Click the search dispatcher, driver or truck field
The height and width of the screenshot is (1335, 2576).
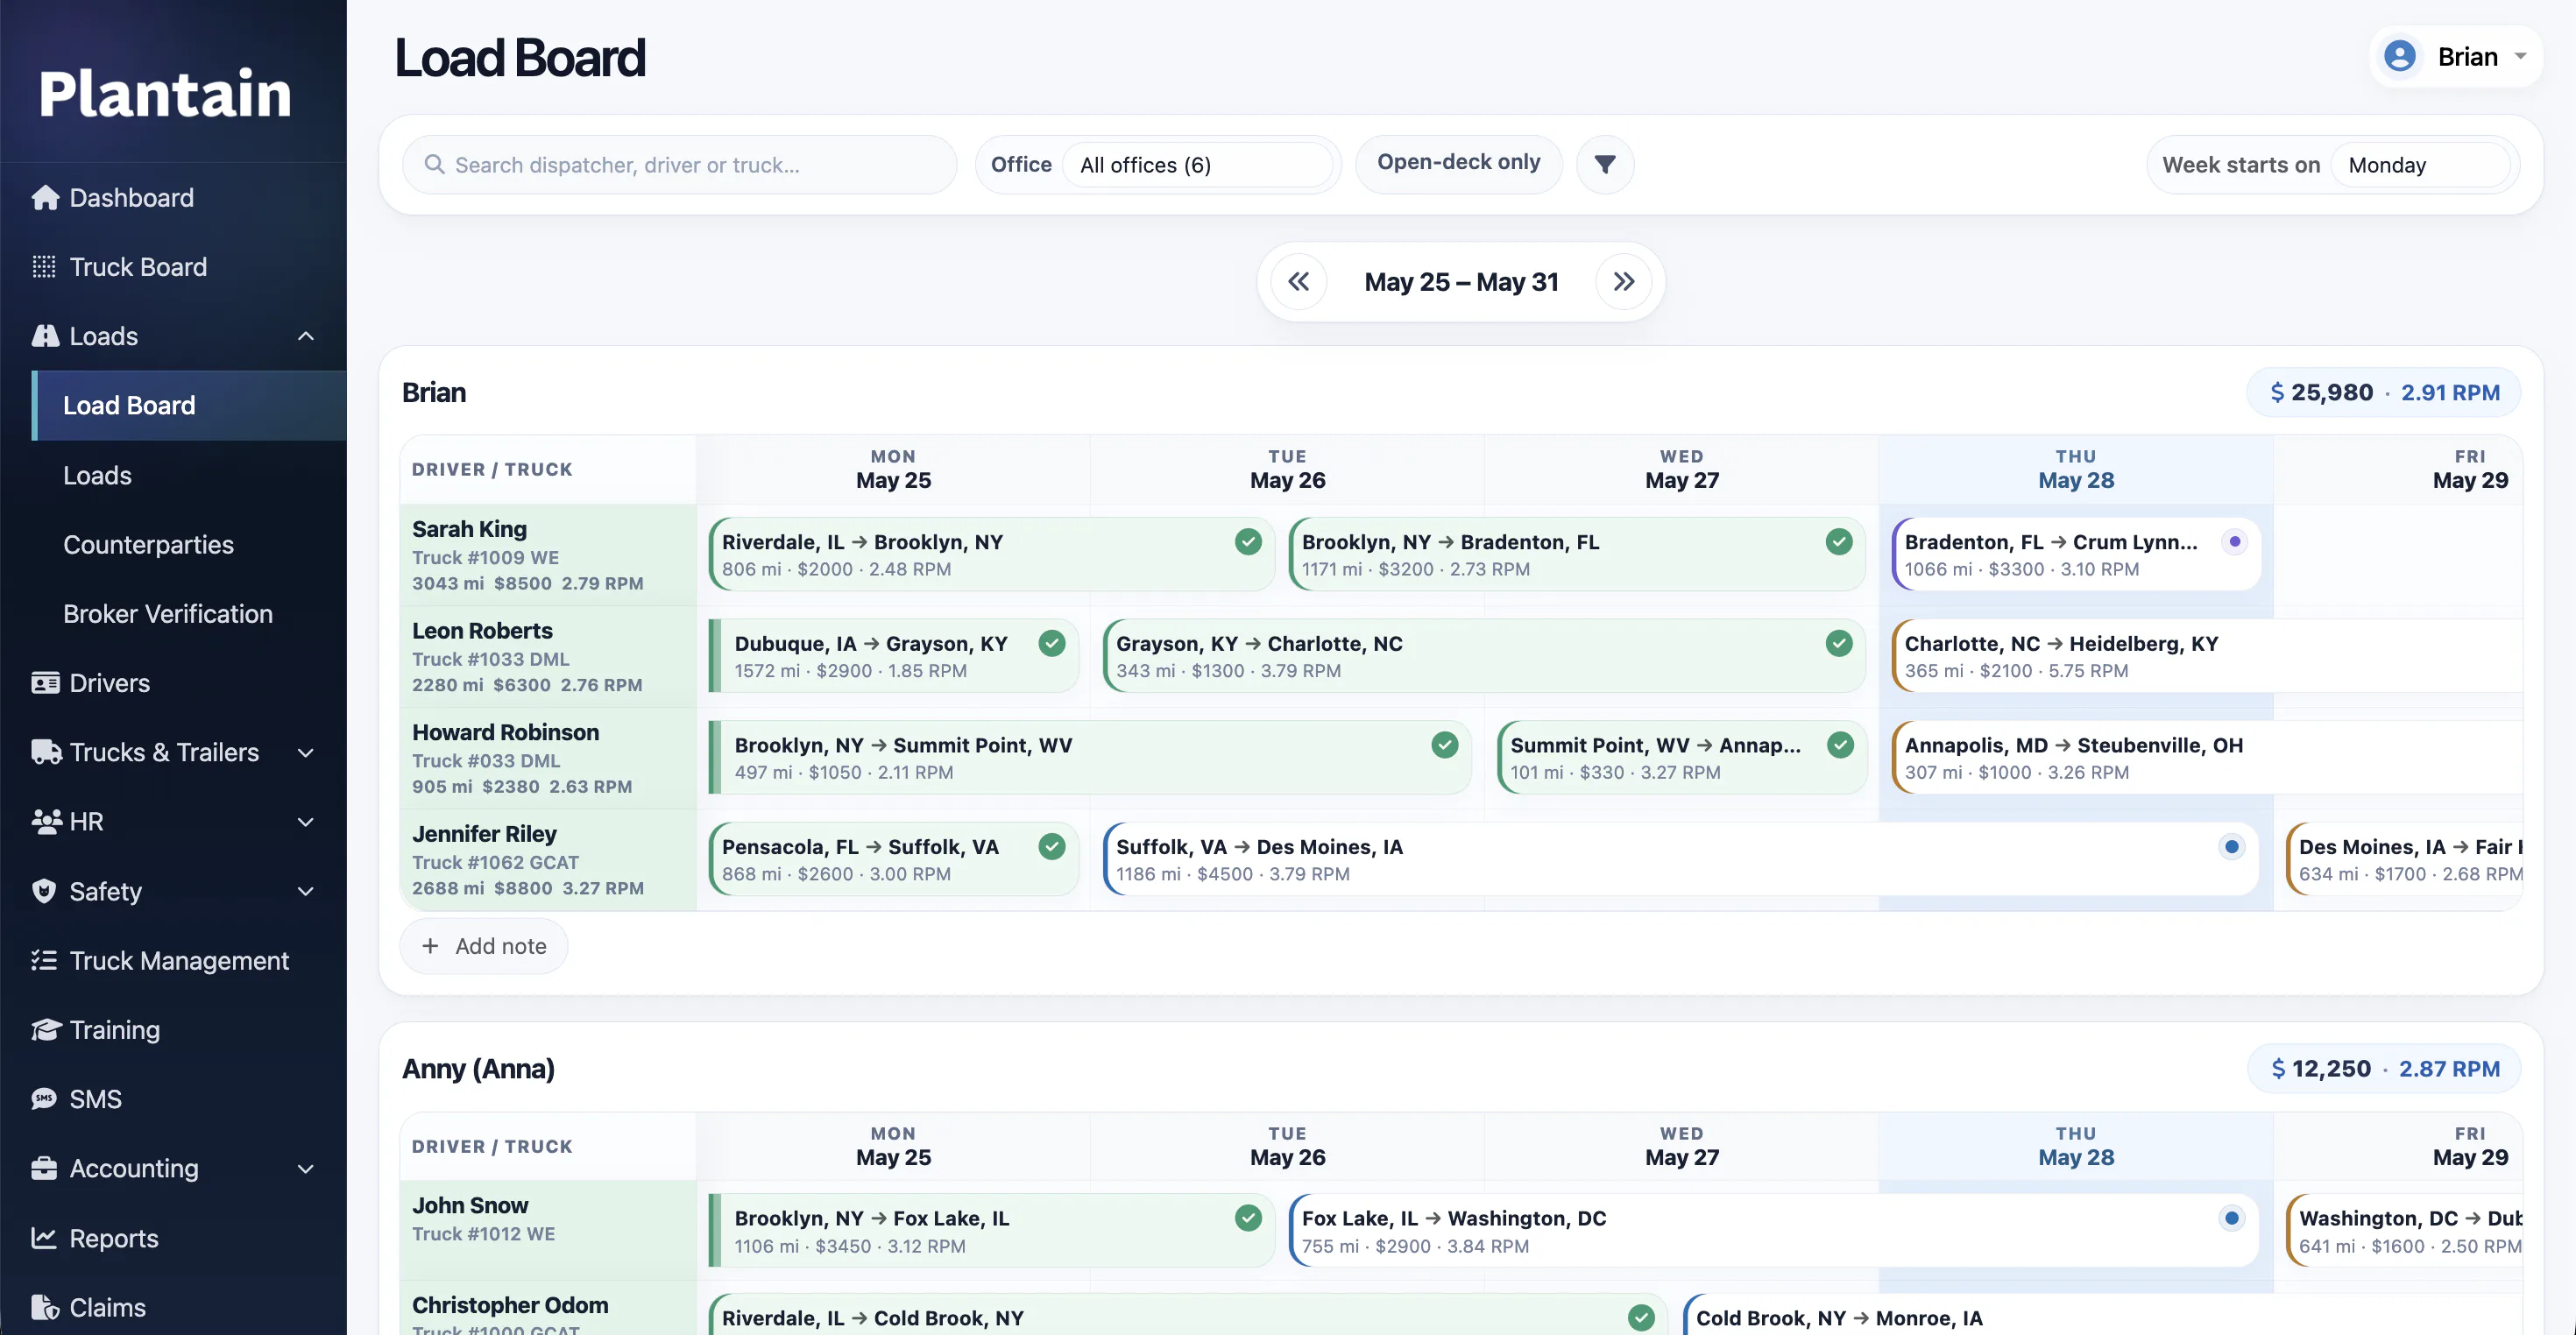point(680,165)
